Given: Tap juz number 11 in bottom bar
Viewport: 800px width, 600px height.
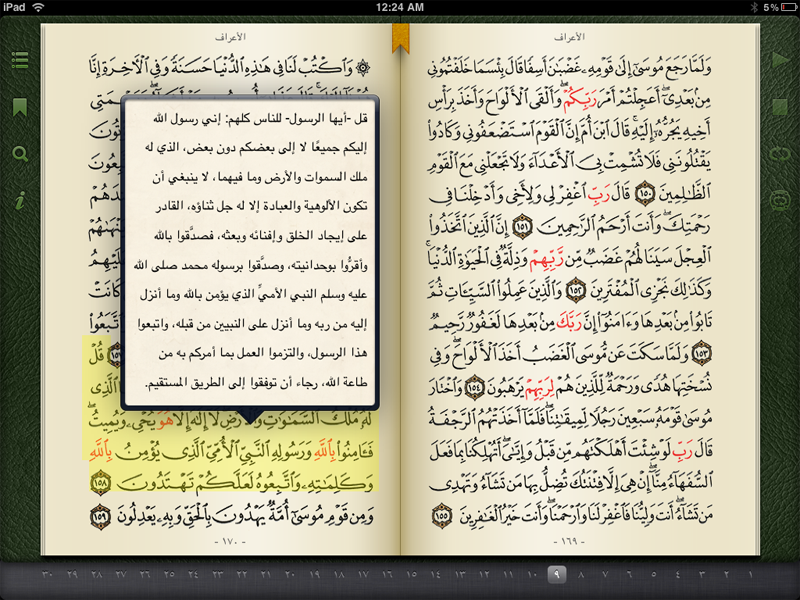Looking at the screenshot, I should pos(508,574).
